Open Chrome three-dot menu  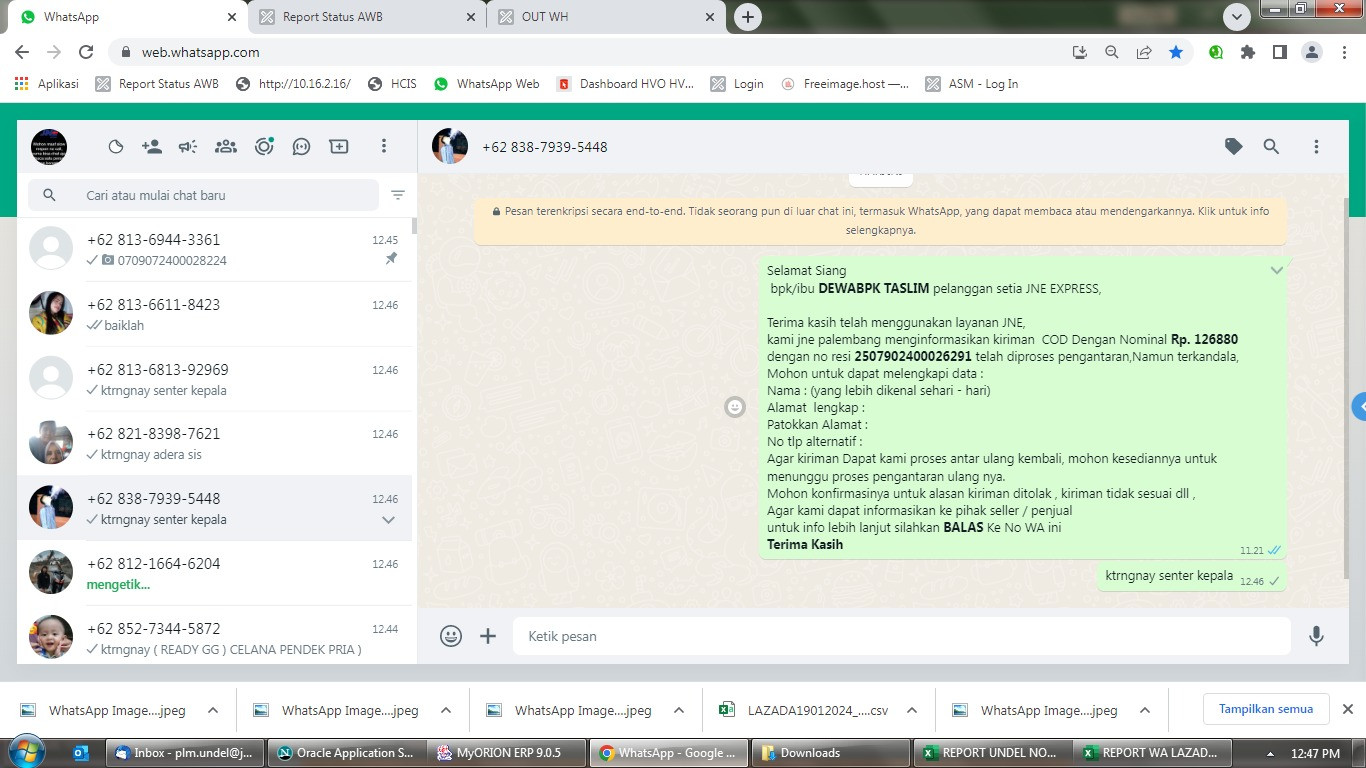(x=1344, y=52)
